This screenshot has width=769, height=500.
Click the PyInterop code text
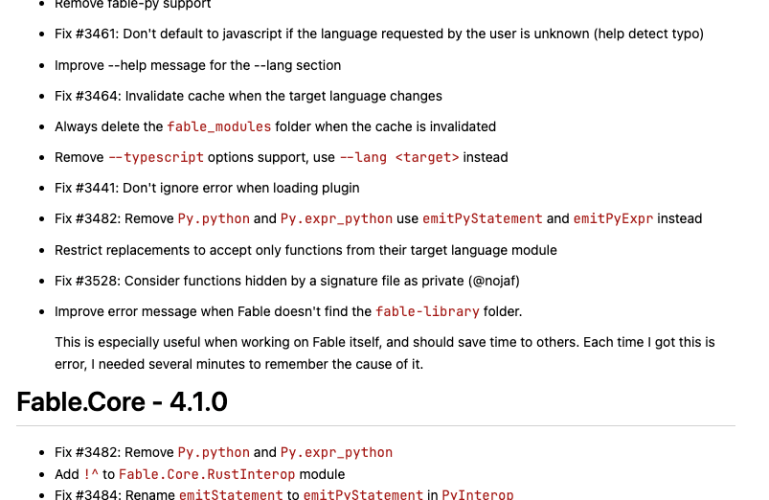point(477,495)
